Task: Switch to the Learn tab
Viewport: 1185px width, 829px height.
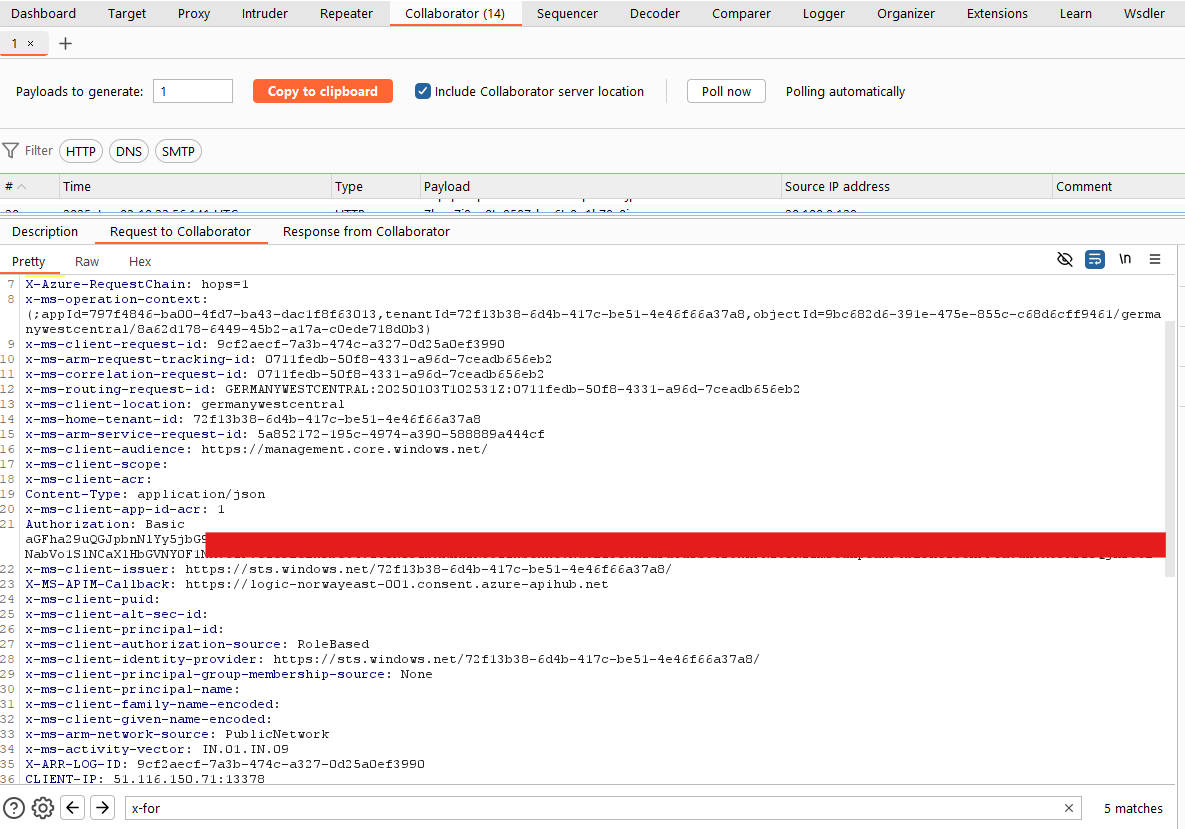Action: coord(1075,14)
